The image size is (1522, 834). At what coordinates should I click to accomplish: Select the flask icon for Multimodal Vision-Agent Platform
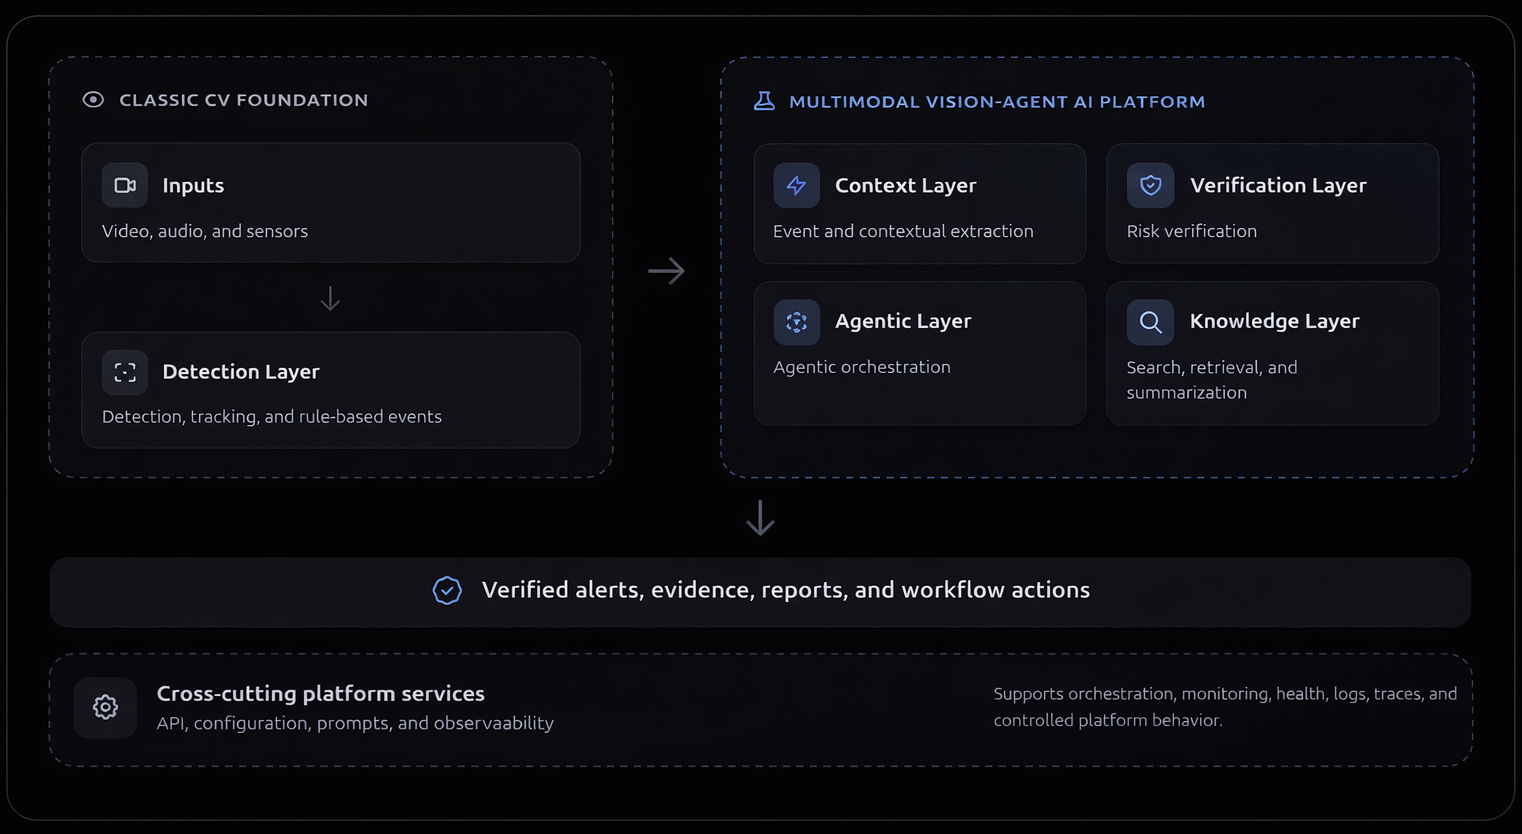coord(765,100)
